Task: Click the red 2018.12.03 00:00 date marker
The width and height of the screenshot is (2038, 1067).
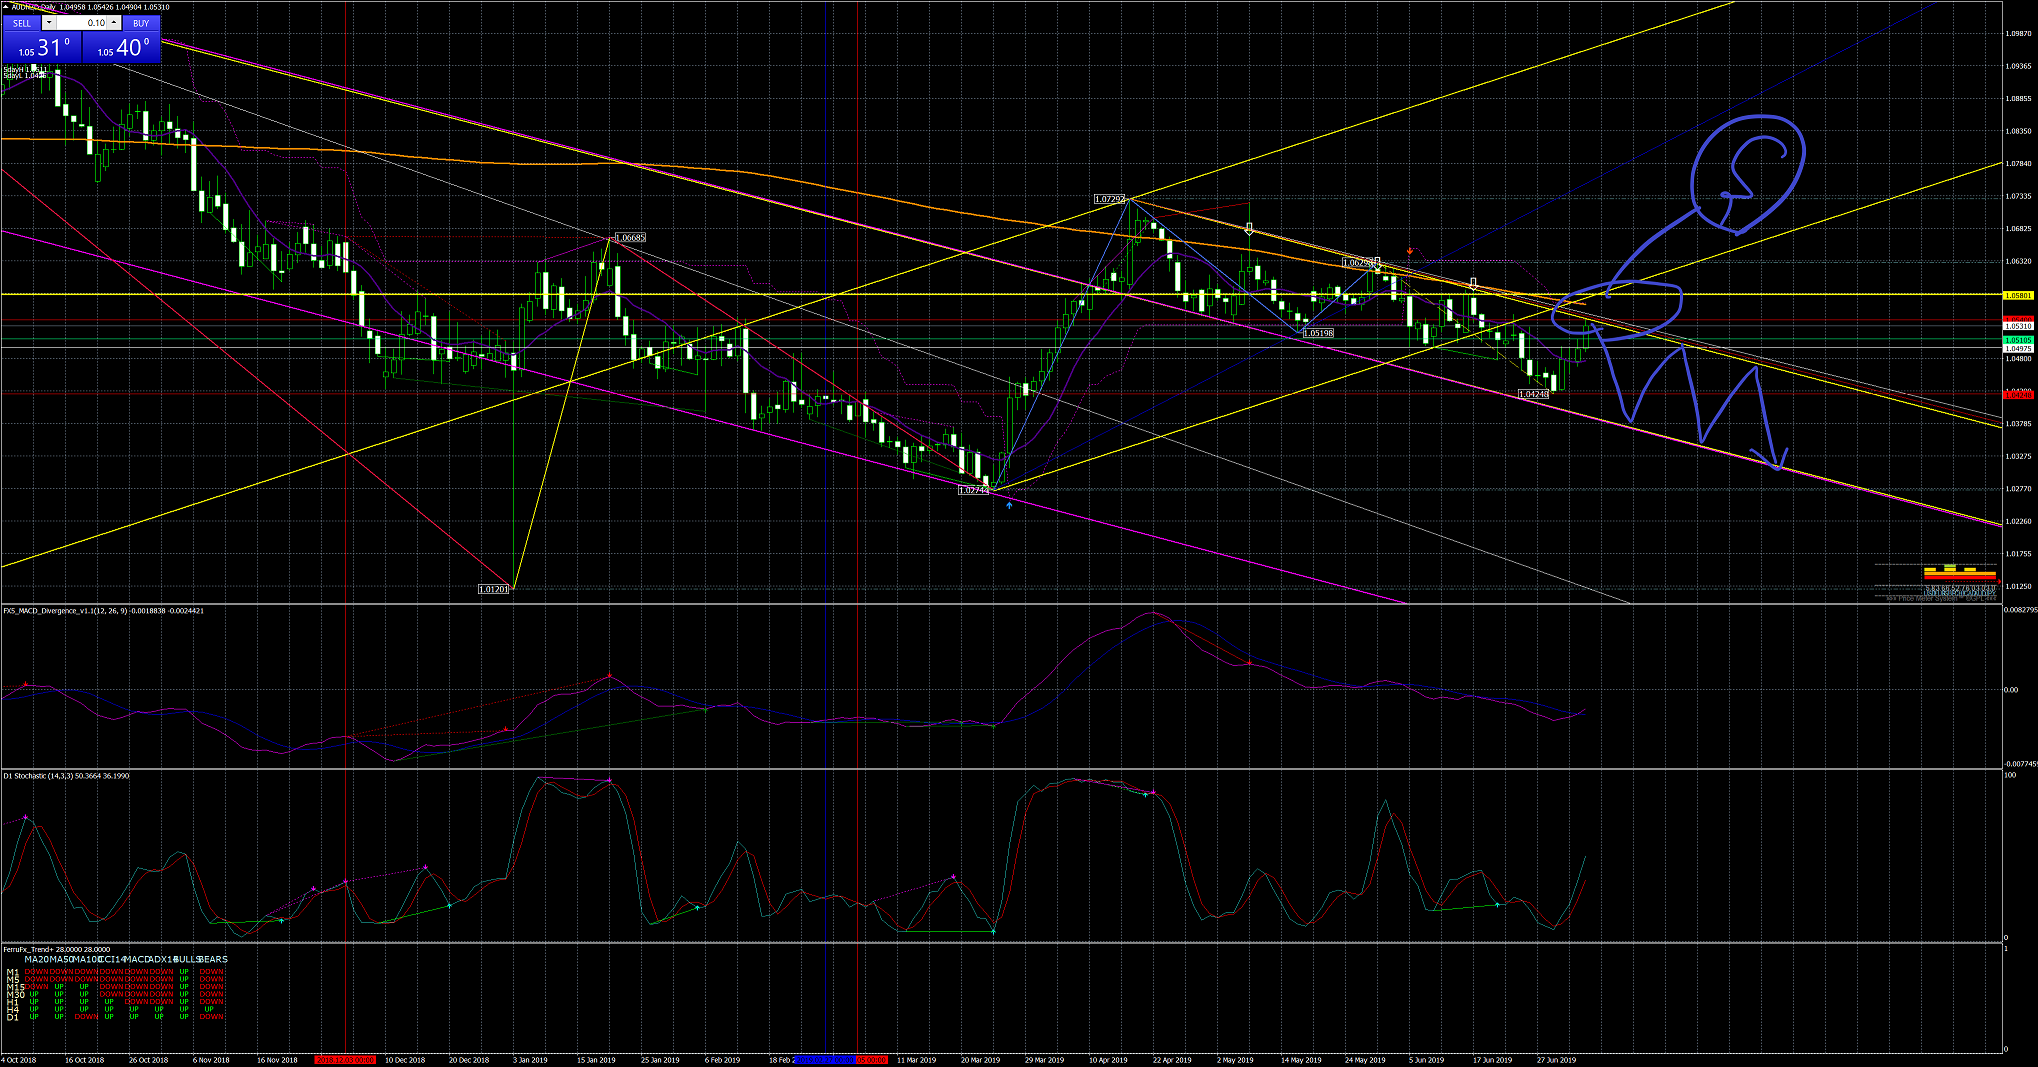Action: click(x=345, y=1059)
